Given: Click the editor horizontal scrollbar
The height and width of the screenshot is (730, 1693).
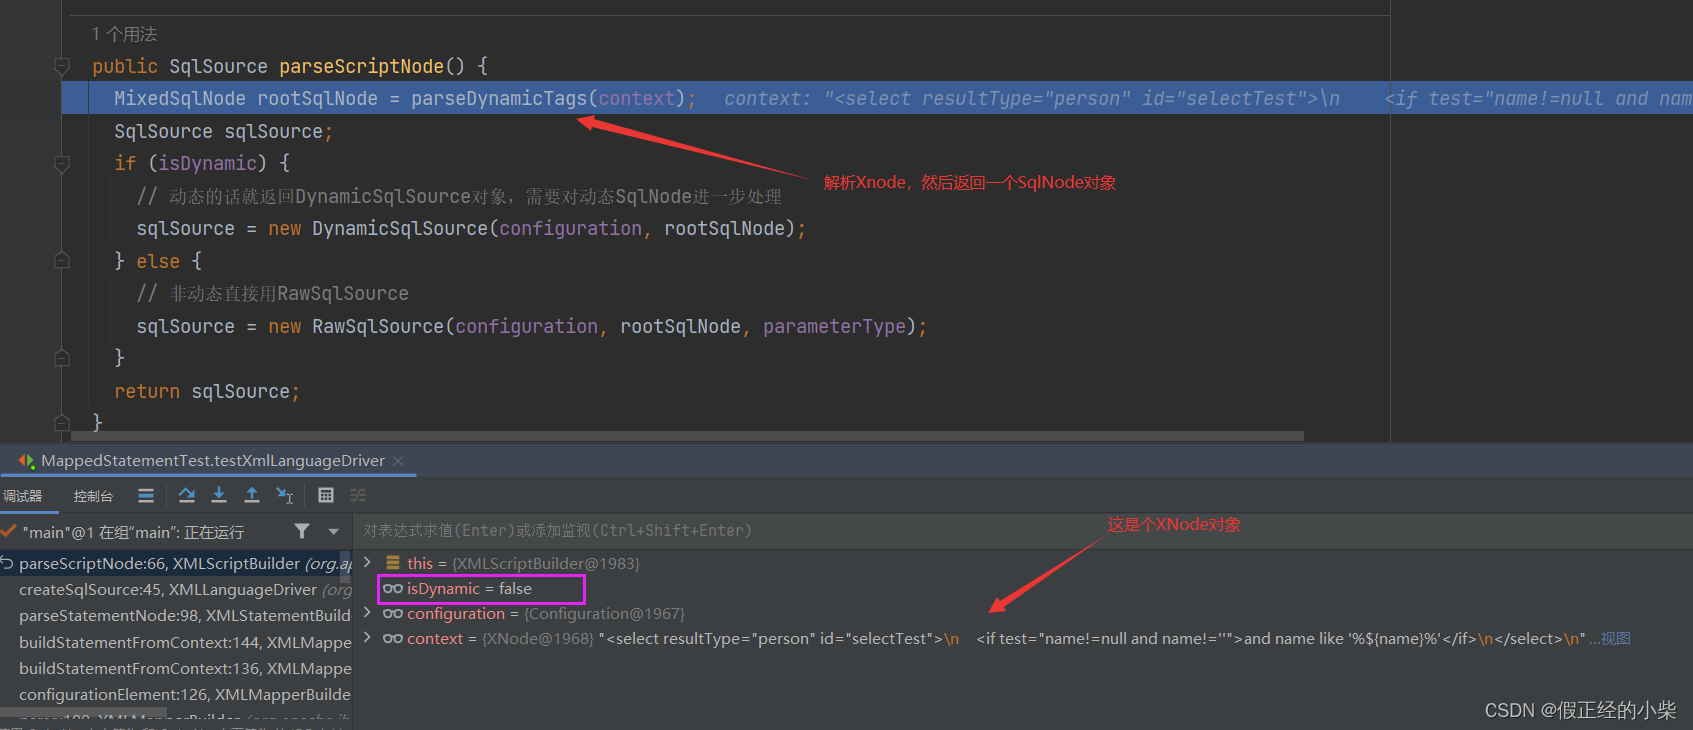Looking at the screenshot, I should click(x=688, y=436).
